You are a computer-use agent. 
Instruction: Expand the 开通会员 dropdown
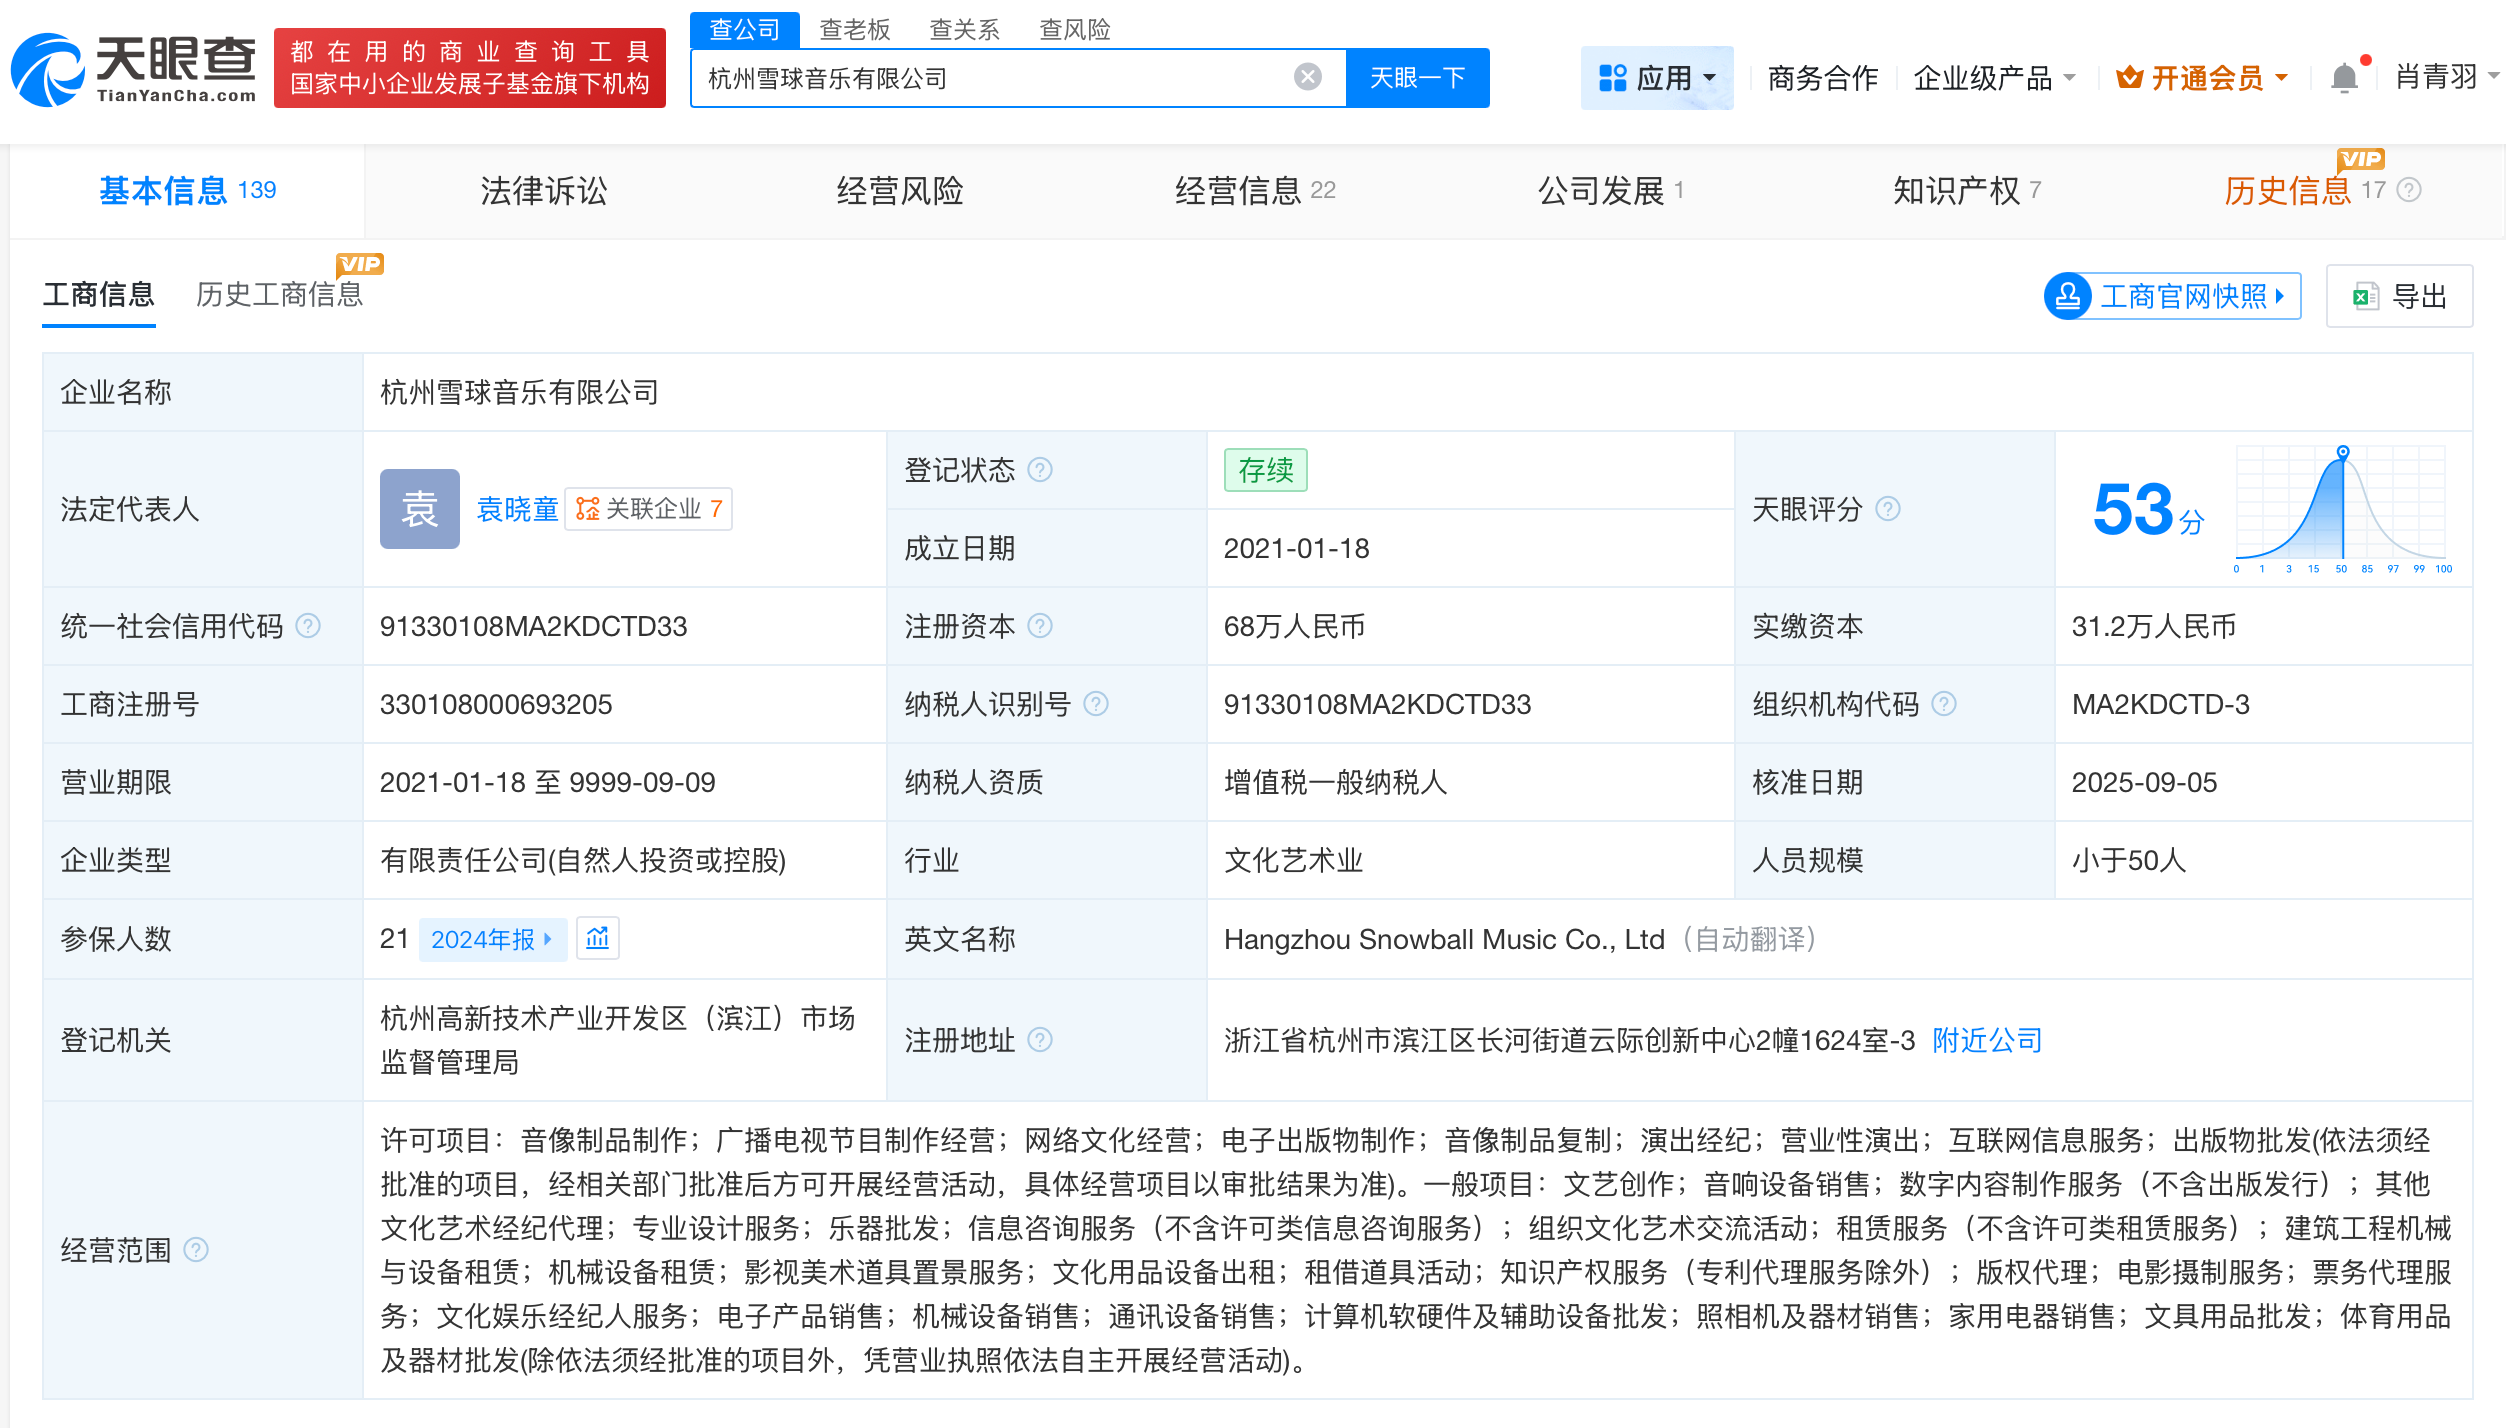click(x=2281, y=77)
